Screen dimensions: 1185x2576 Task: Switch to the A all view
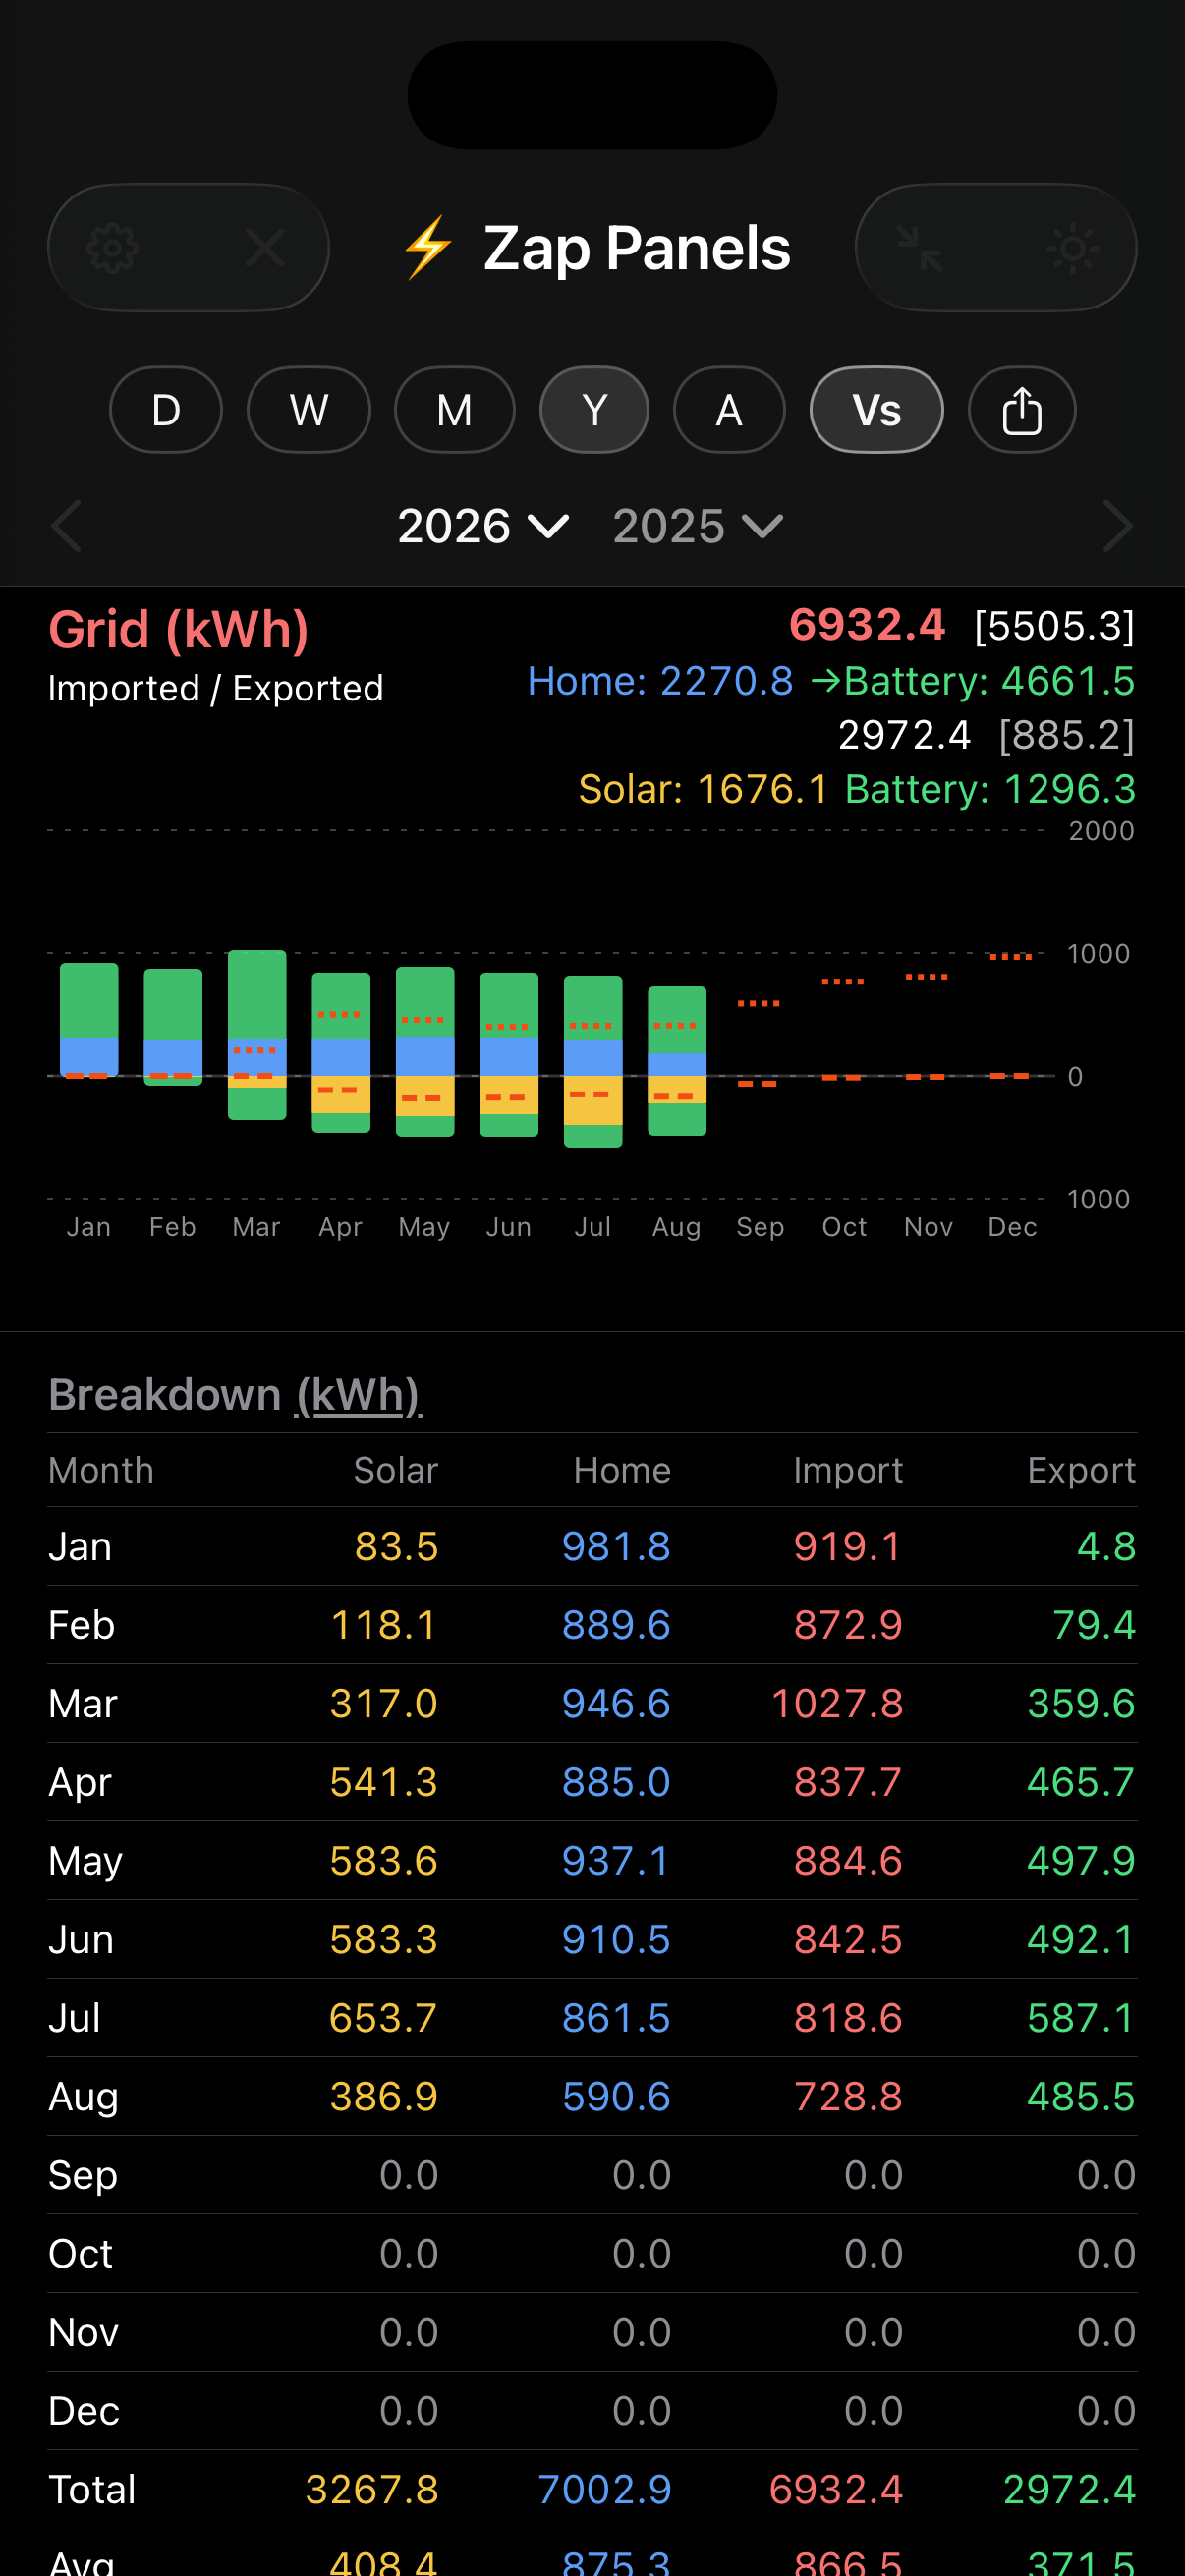pos(729,410)
